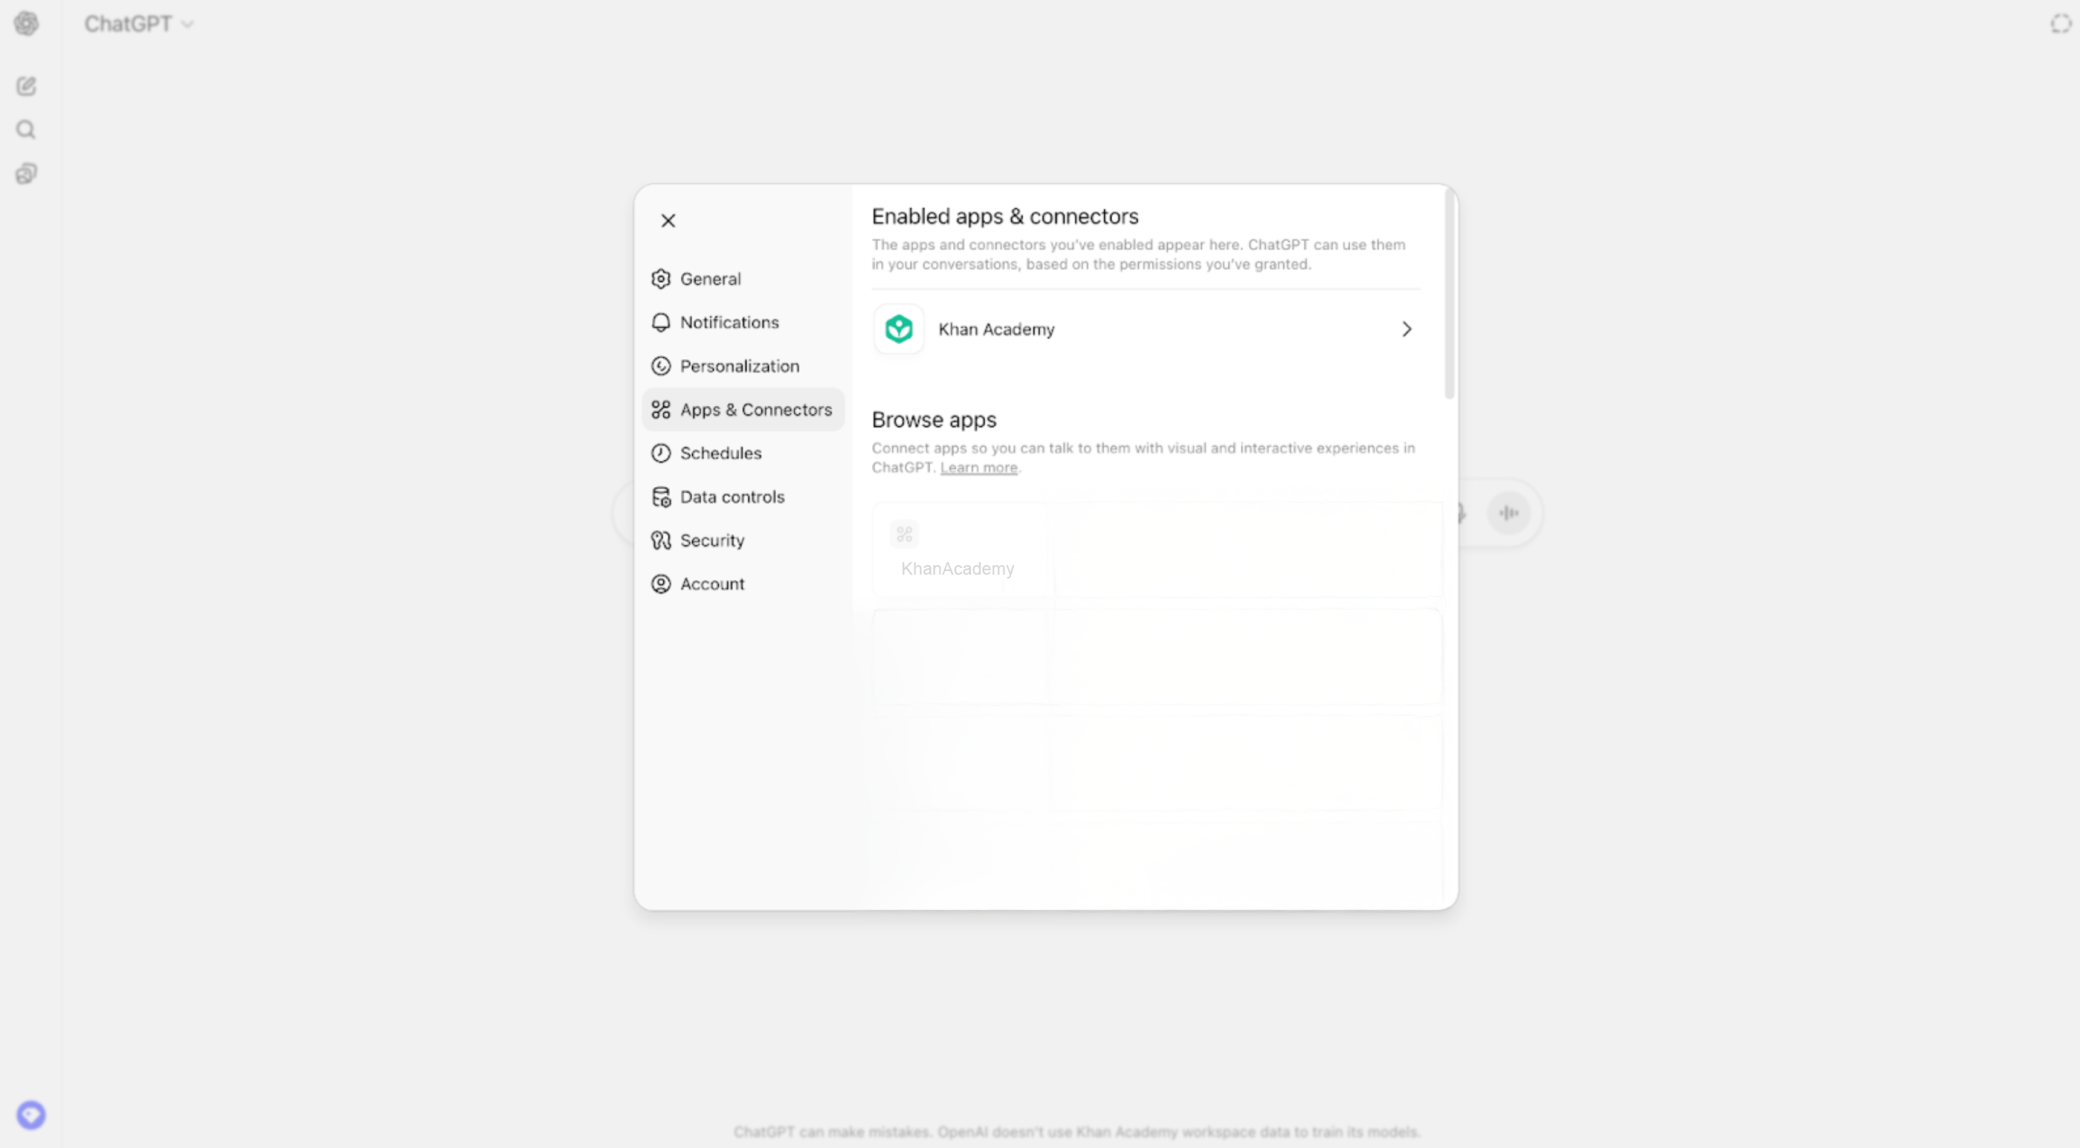Switch to the Apps & Connectors section
Image resolution: width=2080 pixels, height=1148 pixels.
click(742, 409)
